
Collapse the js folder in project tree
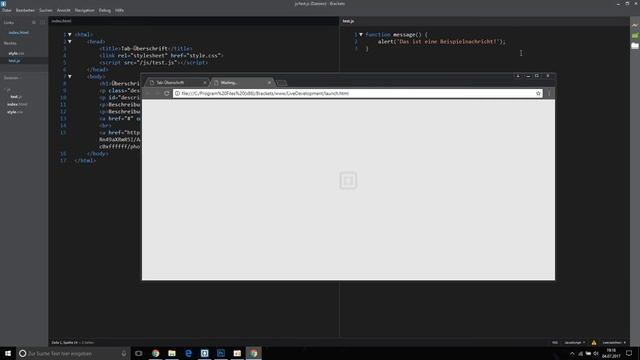[x=8, y=89]
